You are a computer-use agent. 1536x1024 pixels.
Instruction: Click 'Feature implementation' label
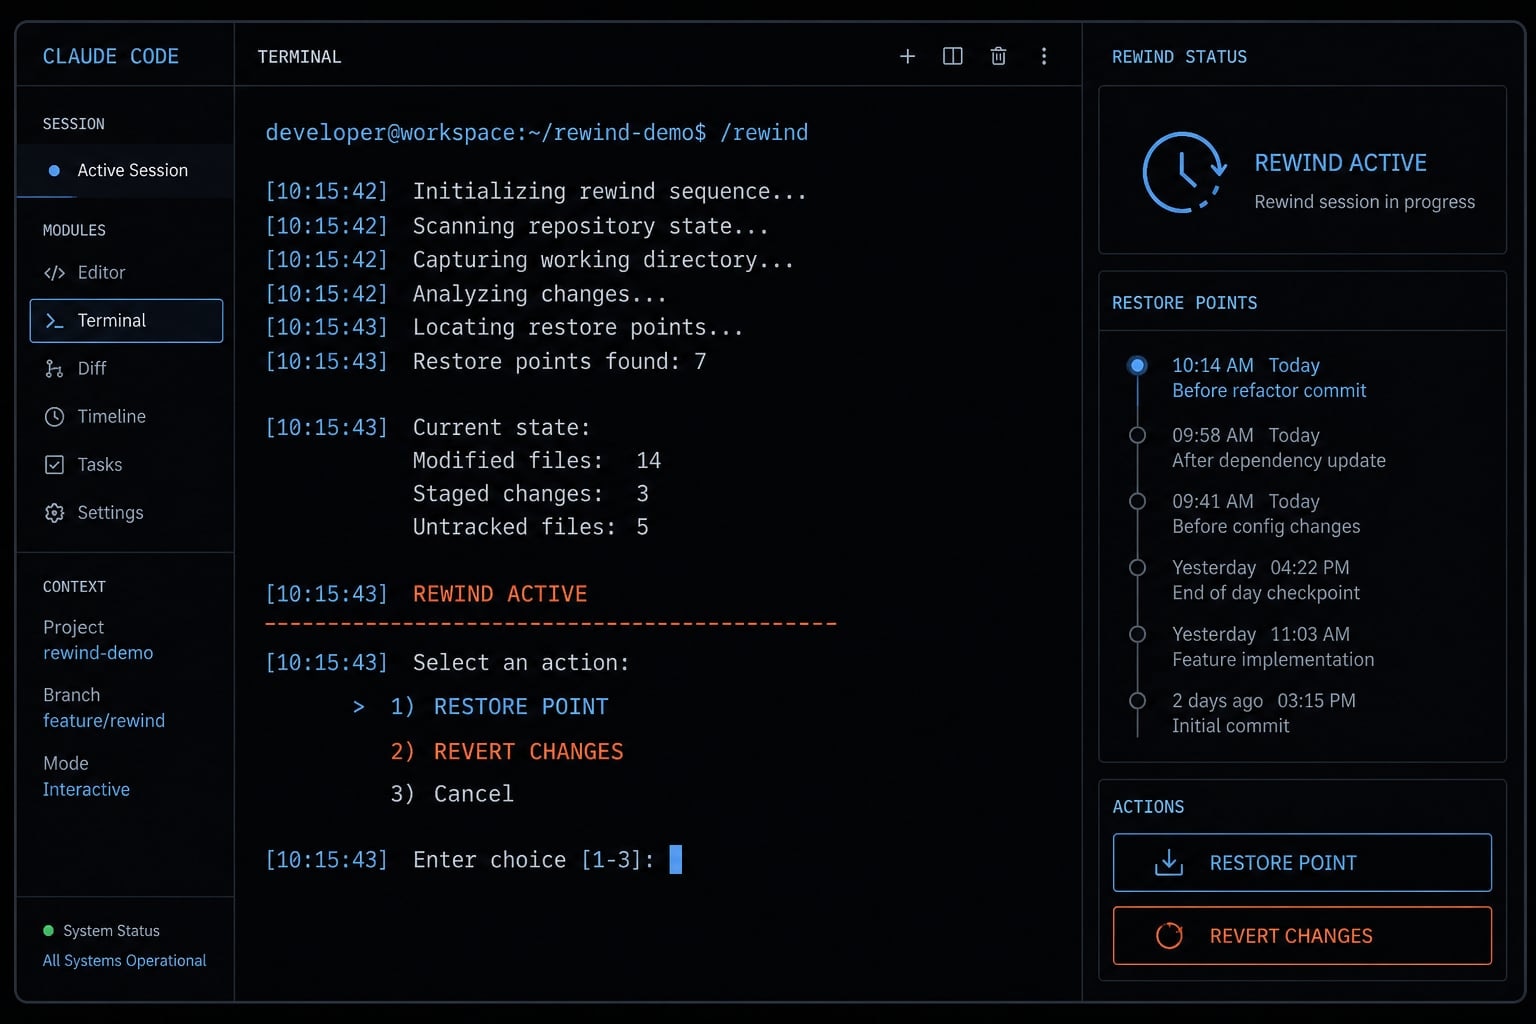click(x=1273, y=660)
